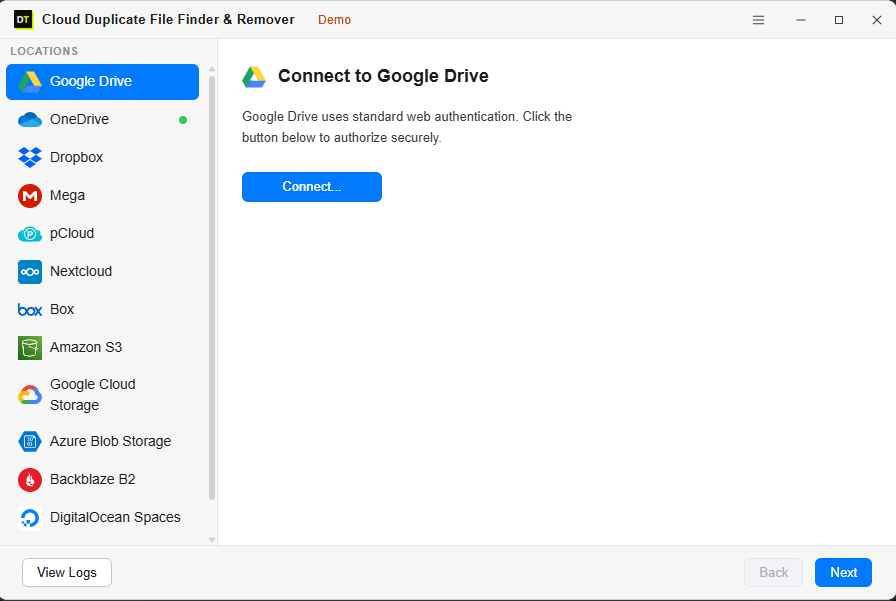The image size is (896, 601).
Task: Click the sidebar scrollbar up arrow
Action: point(212,69)
